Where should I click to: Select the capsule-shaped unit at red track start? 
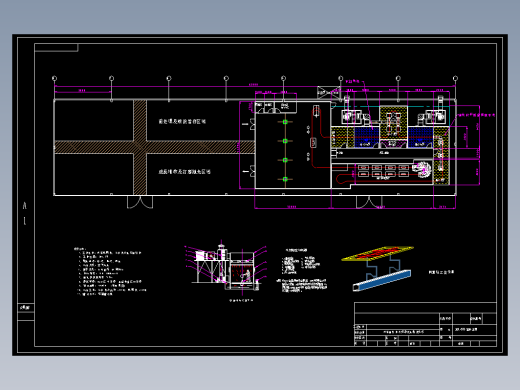tap(316, 111)
